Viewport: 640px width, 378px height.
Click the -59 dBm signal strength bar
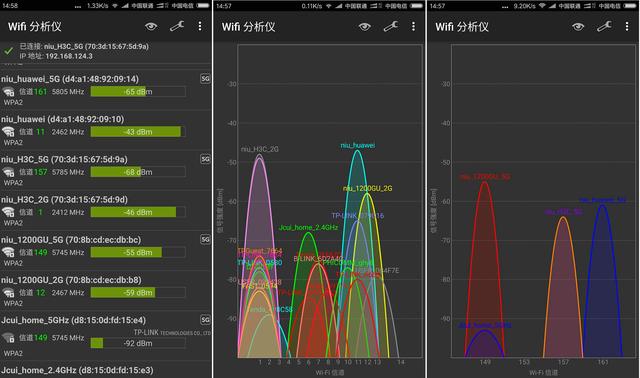tap(138, 292)
